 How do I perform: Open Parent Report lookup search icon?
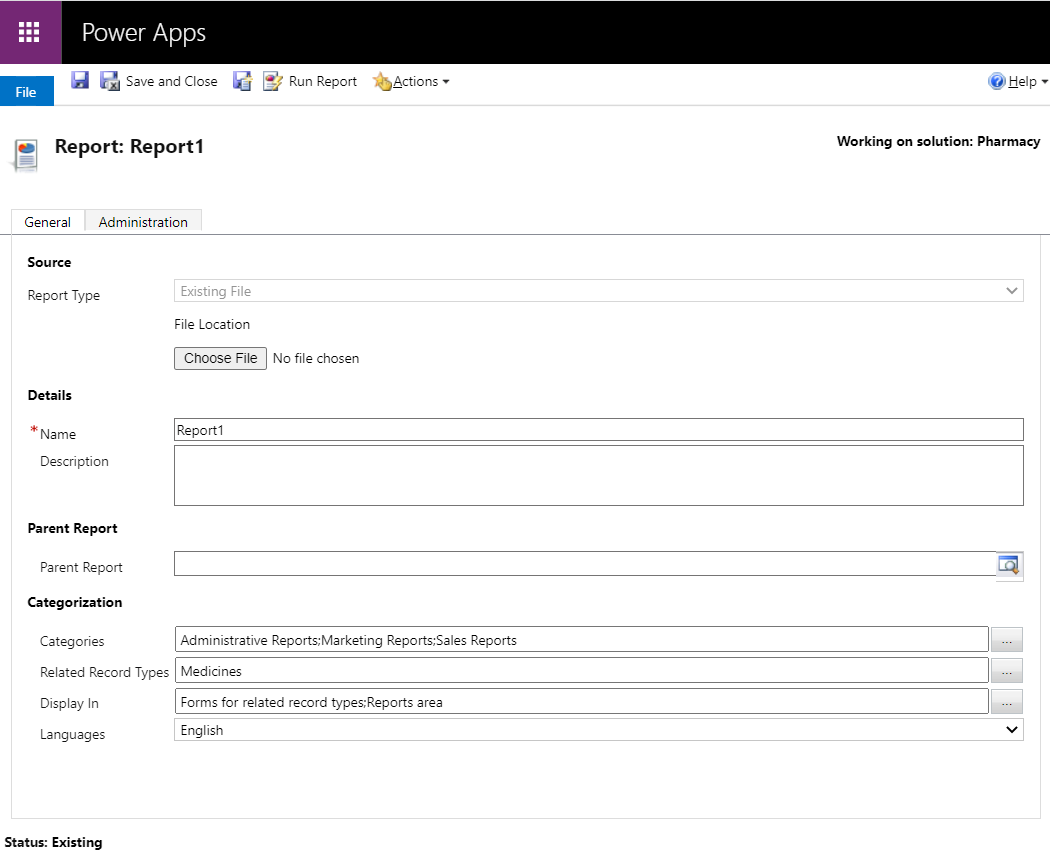[1008, 564]
